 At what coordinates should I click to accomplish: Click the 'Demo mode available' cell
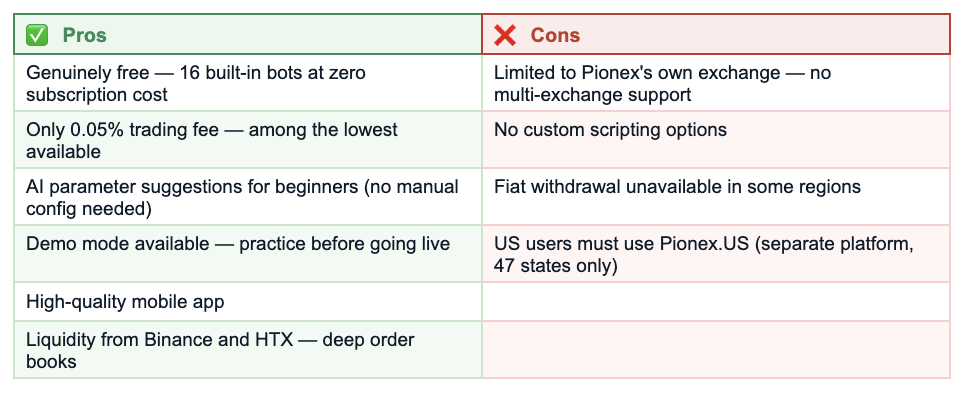248,254
